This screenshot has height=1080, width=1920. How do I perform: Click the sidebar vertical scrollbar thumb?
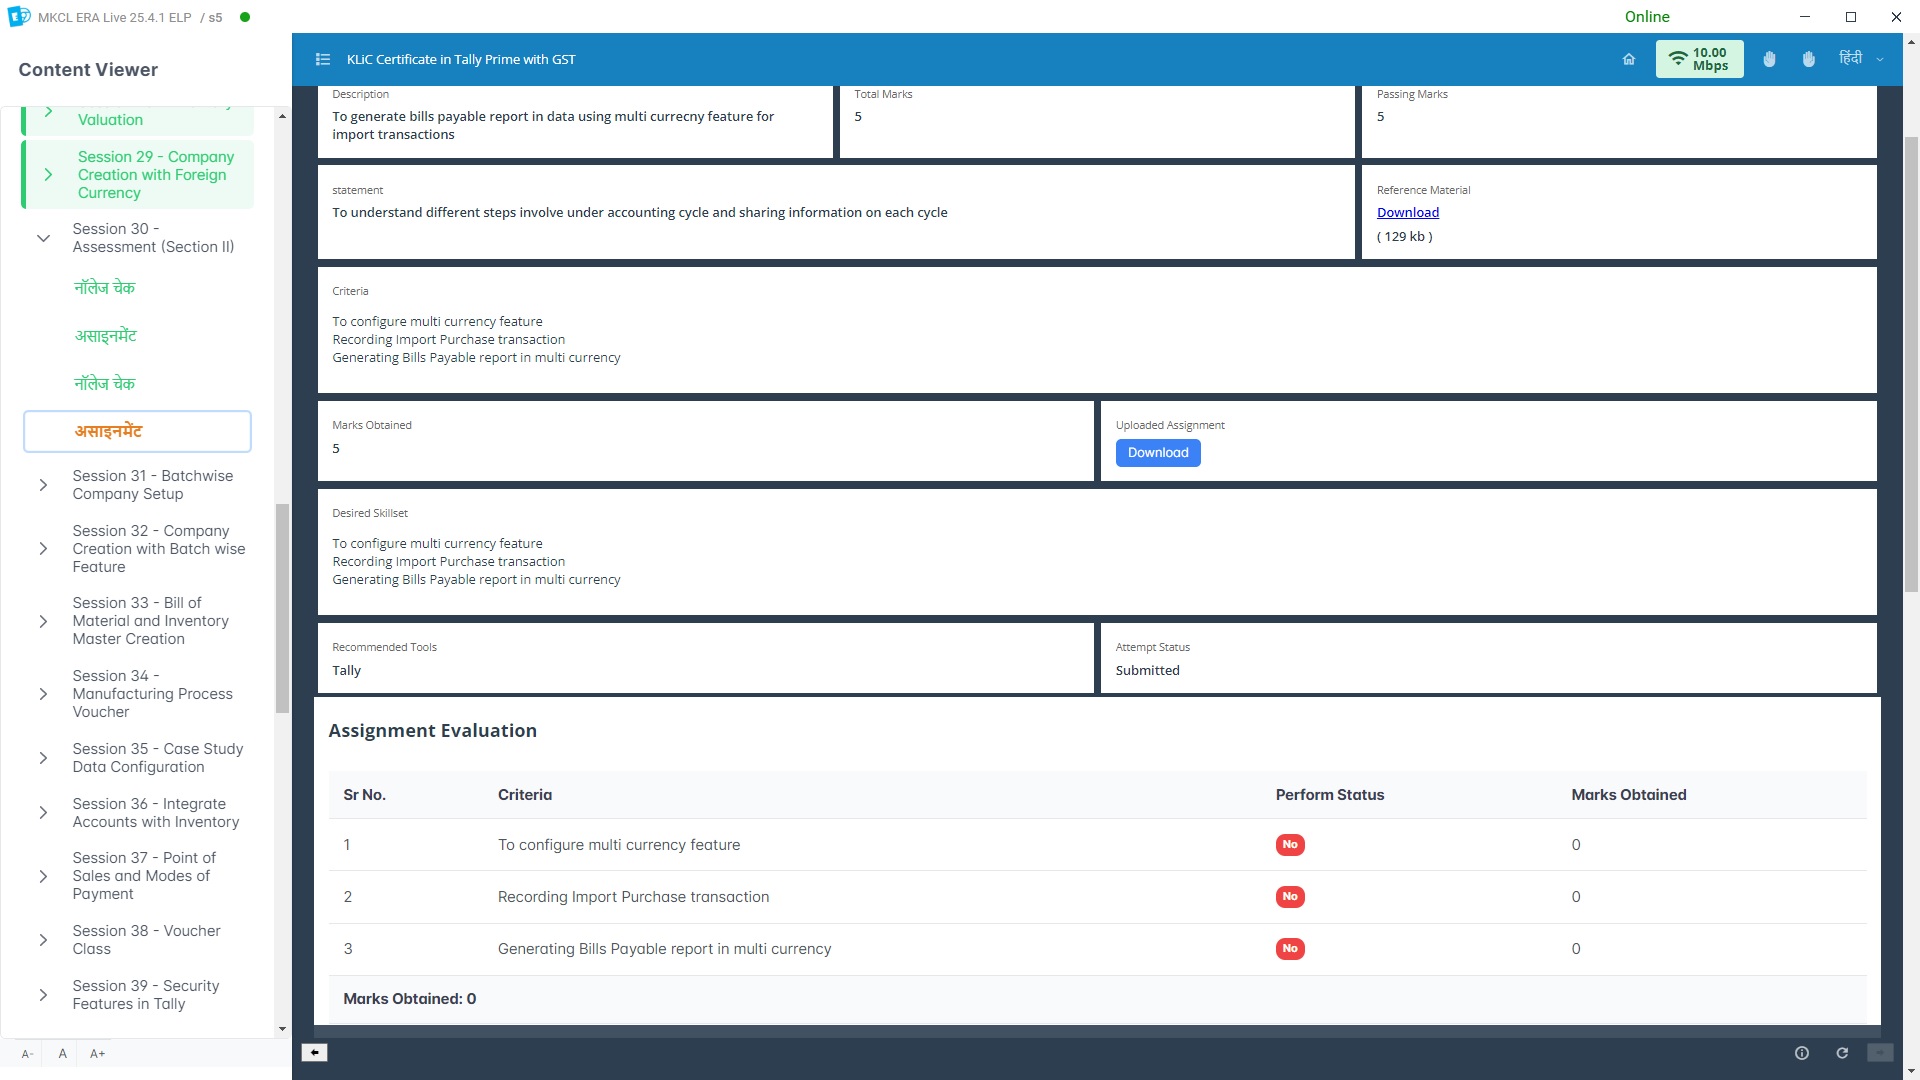coord(282,606)
